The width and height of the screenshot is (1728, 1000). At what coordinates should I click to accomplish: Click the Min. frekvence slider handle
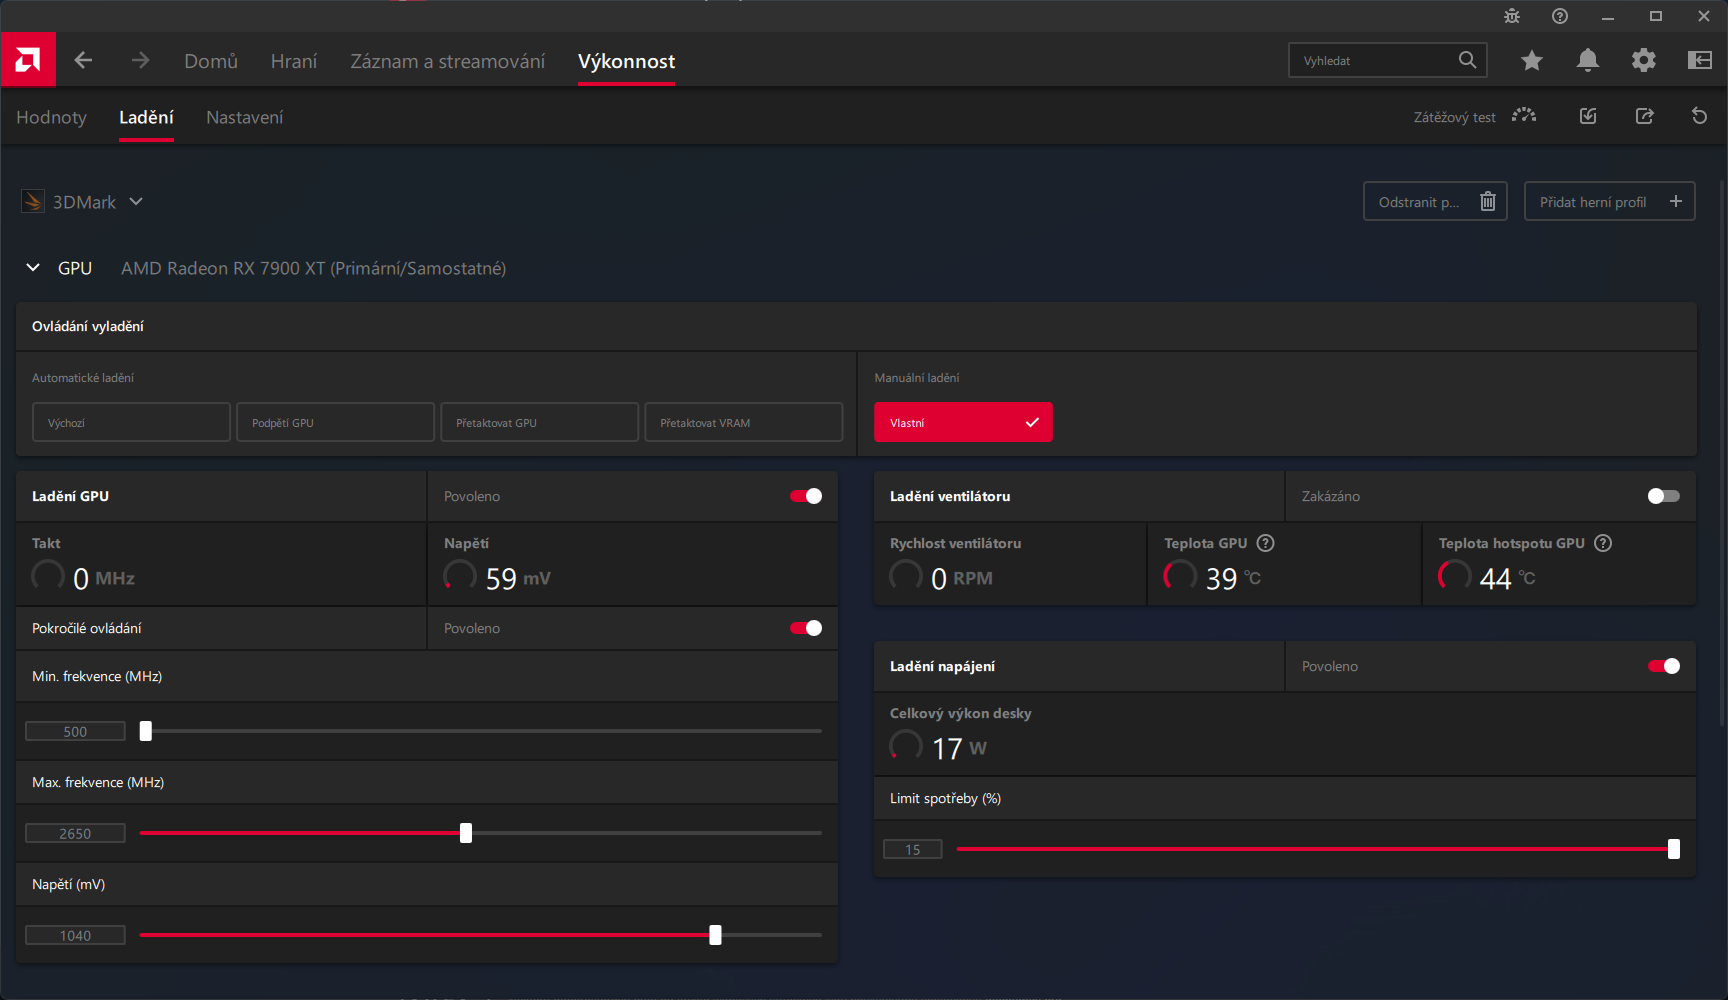(146, 731)
